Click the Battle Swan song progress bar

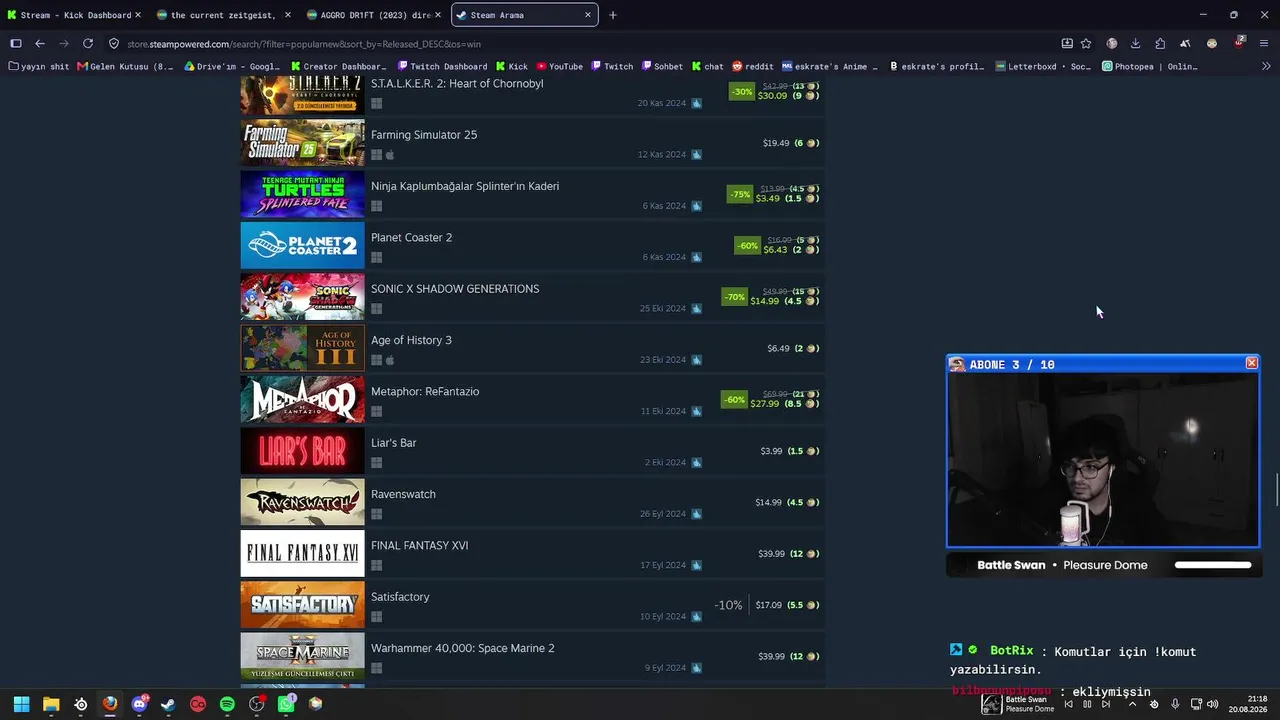coord(1213,565)
